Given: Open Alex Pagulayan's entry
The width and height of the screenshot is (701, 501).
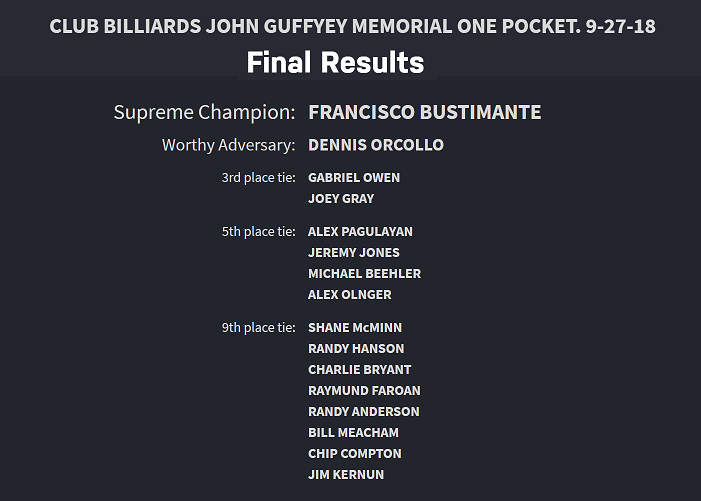Looking at the screenshot, I should [360, 232].
